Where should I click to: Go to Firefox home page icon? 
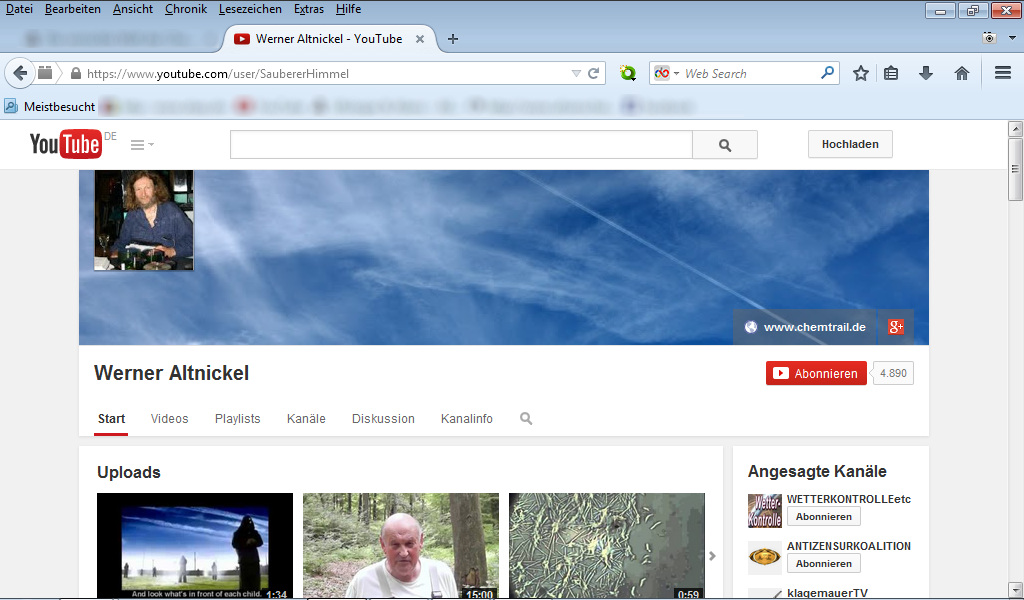961,73
